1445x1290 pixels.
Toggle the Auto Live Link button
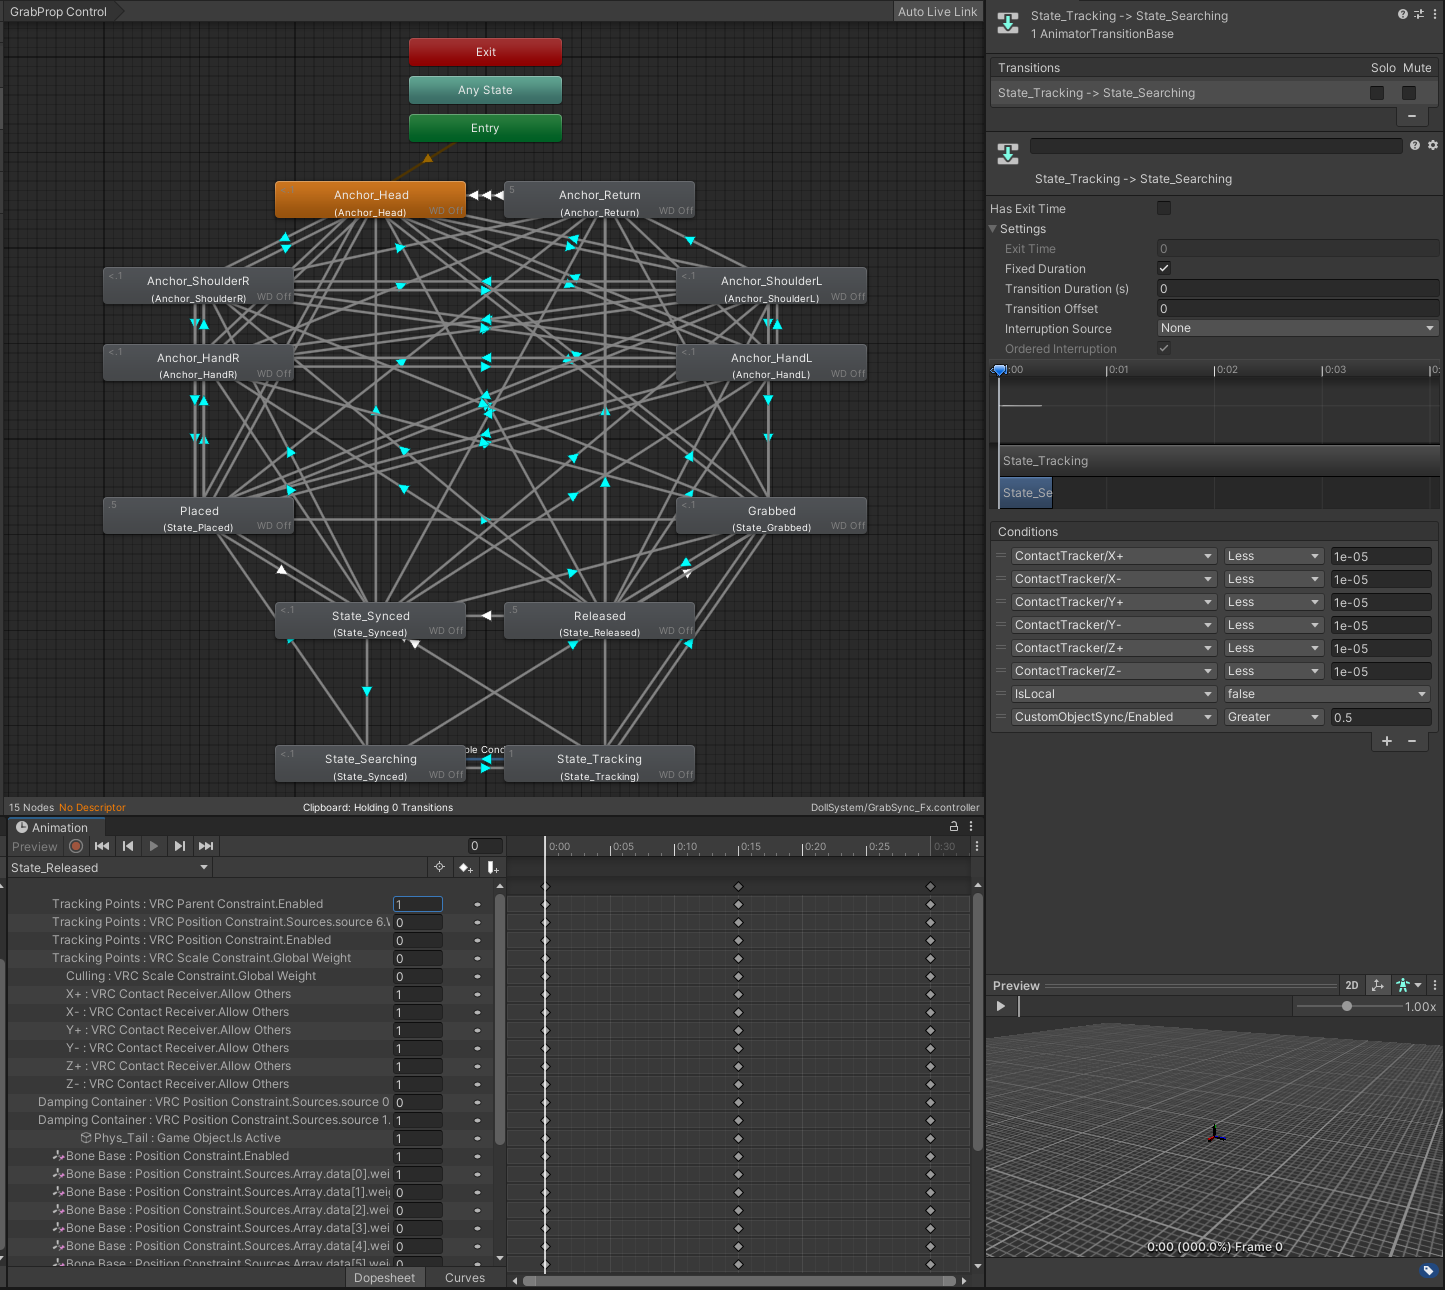(937, 12)
